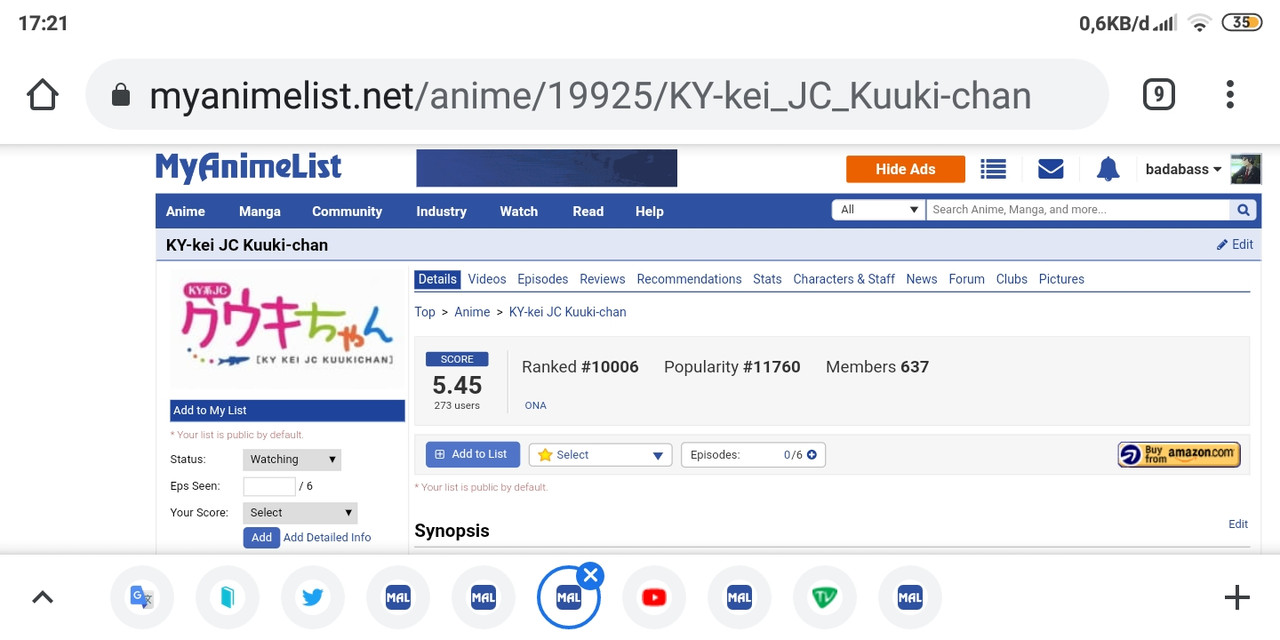The width and height of the screenshot is (1280, 640).
Task: Click the search magnifier button
Action: (x=1243, y=210)
